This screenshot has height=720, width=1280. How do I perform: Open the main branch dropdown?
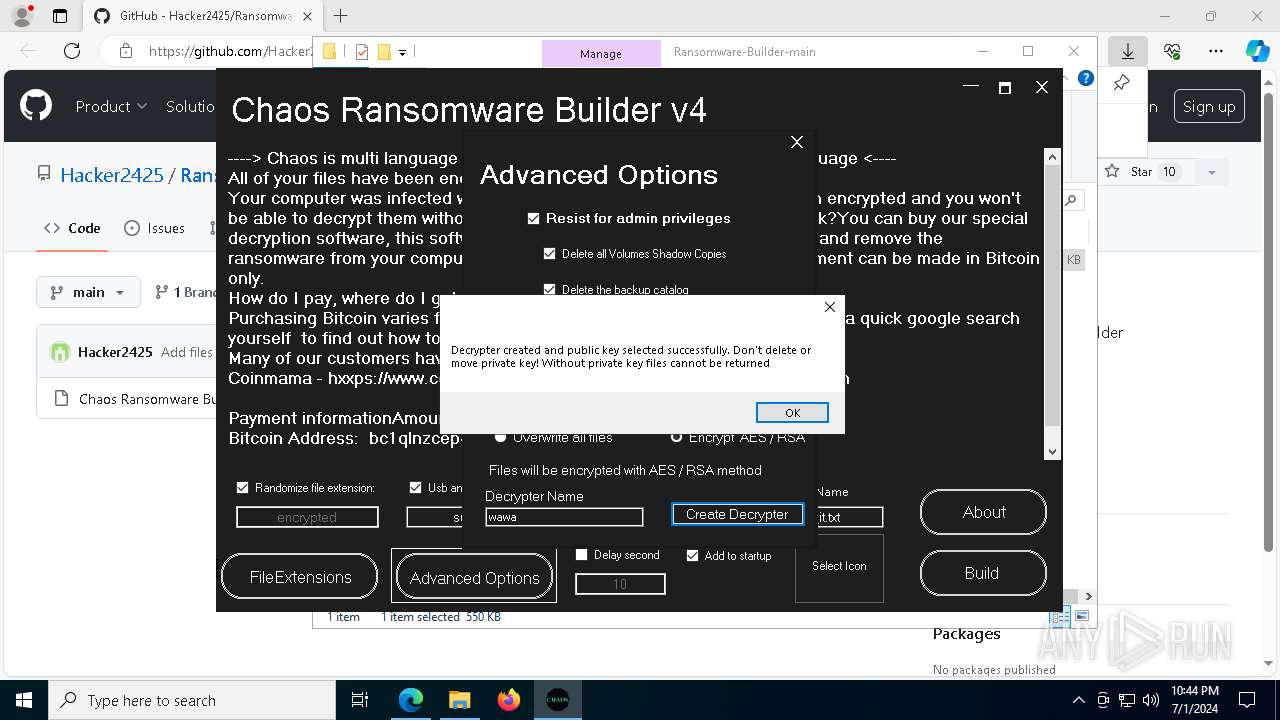[x=87, y=292]
